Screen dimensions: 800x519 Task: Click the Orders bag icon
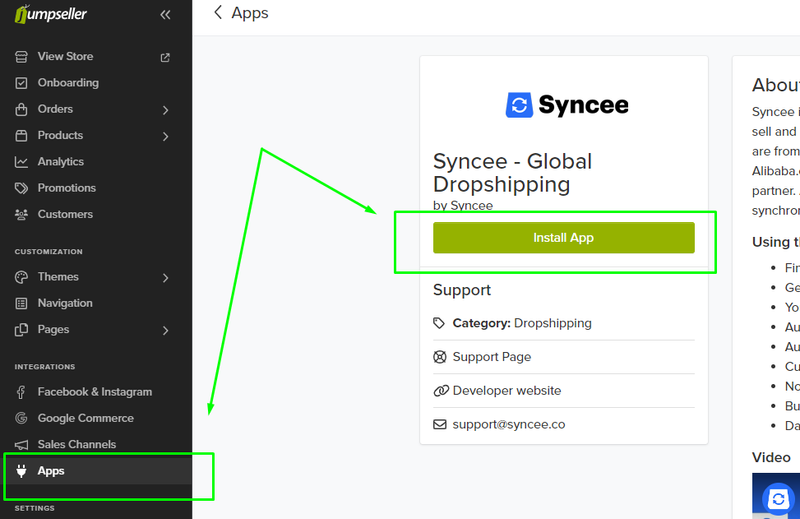click(x=21, y=109)
